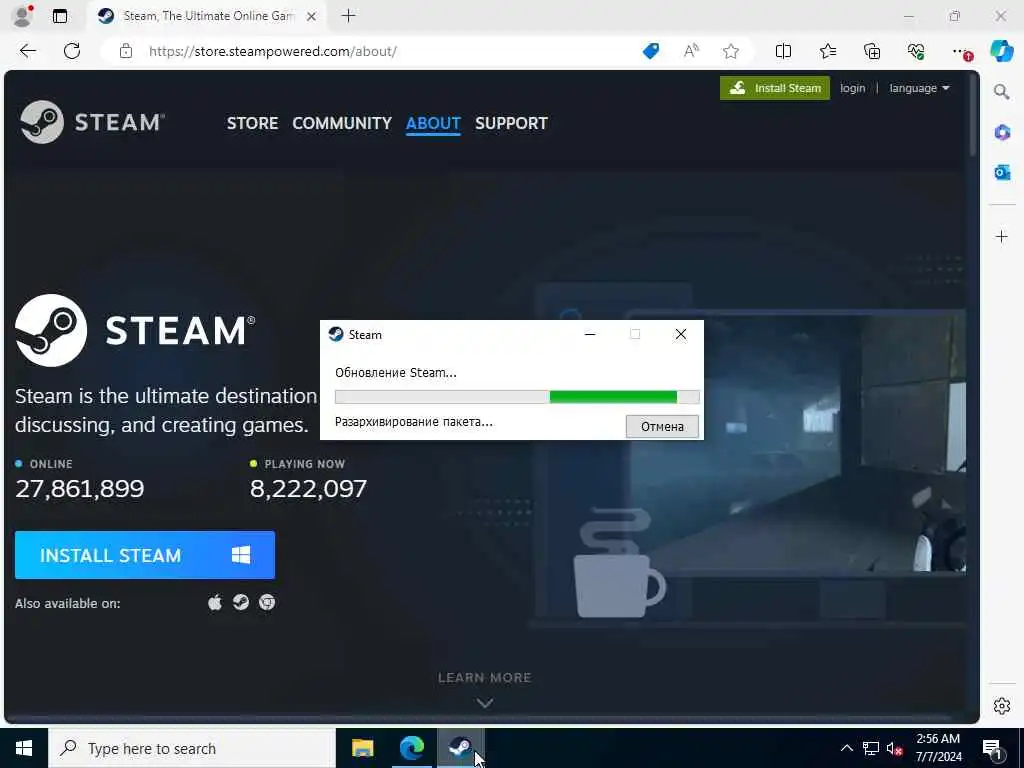
Task: Open the tab actions menu icon
Action: (60, 16)
